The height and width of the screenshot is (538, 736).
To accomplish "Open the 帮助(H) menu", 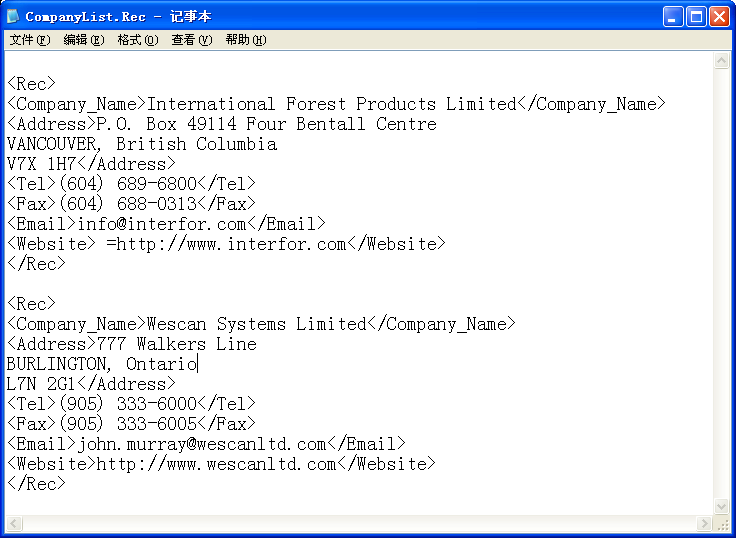I will point(245,40).
